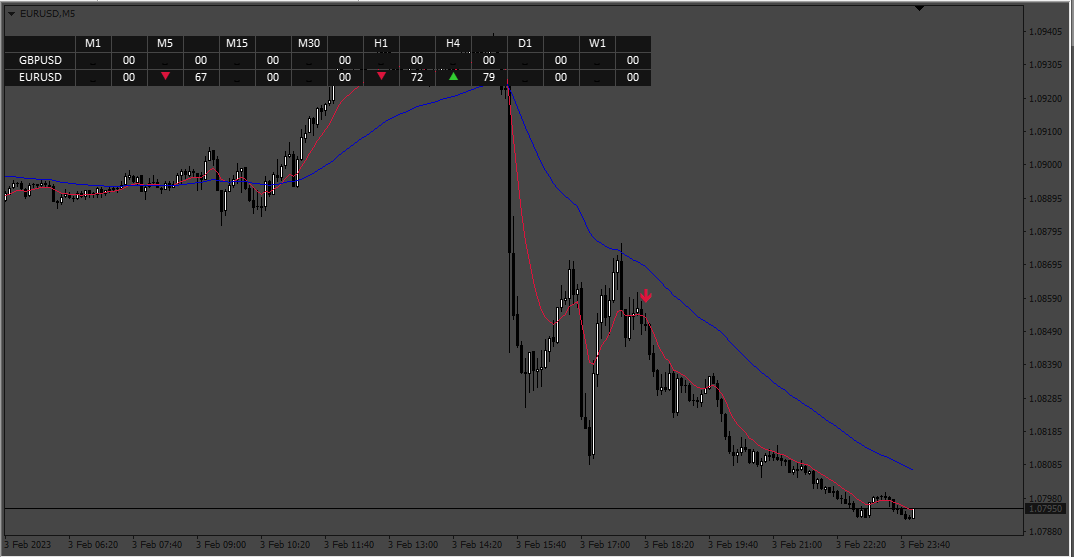The image size is (1074, 557).
Task: Select the W1 timeframe column header
Action: point(597,43)
